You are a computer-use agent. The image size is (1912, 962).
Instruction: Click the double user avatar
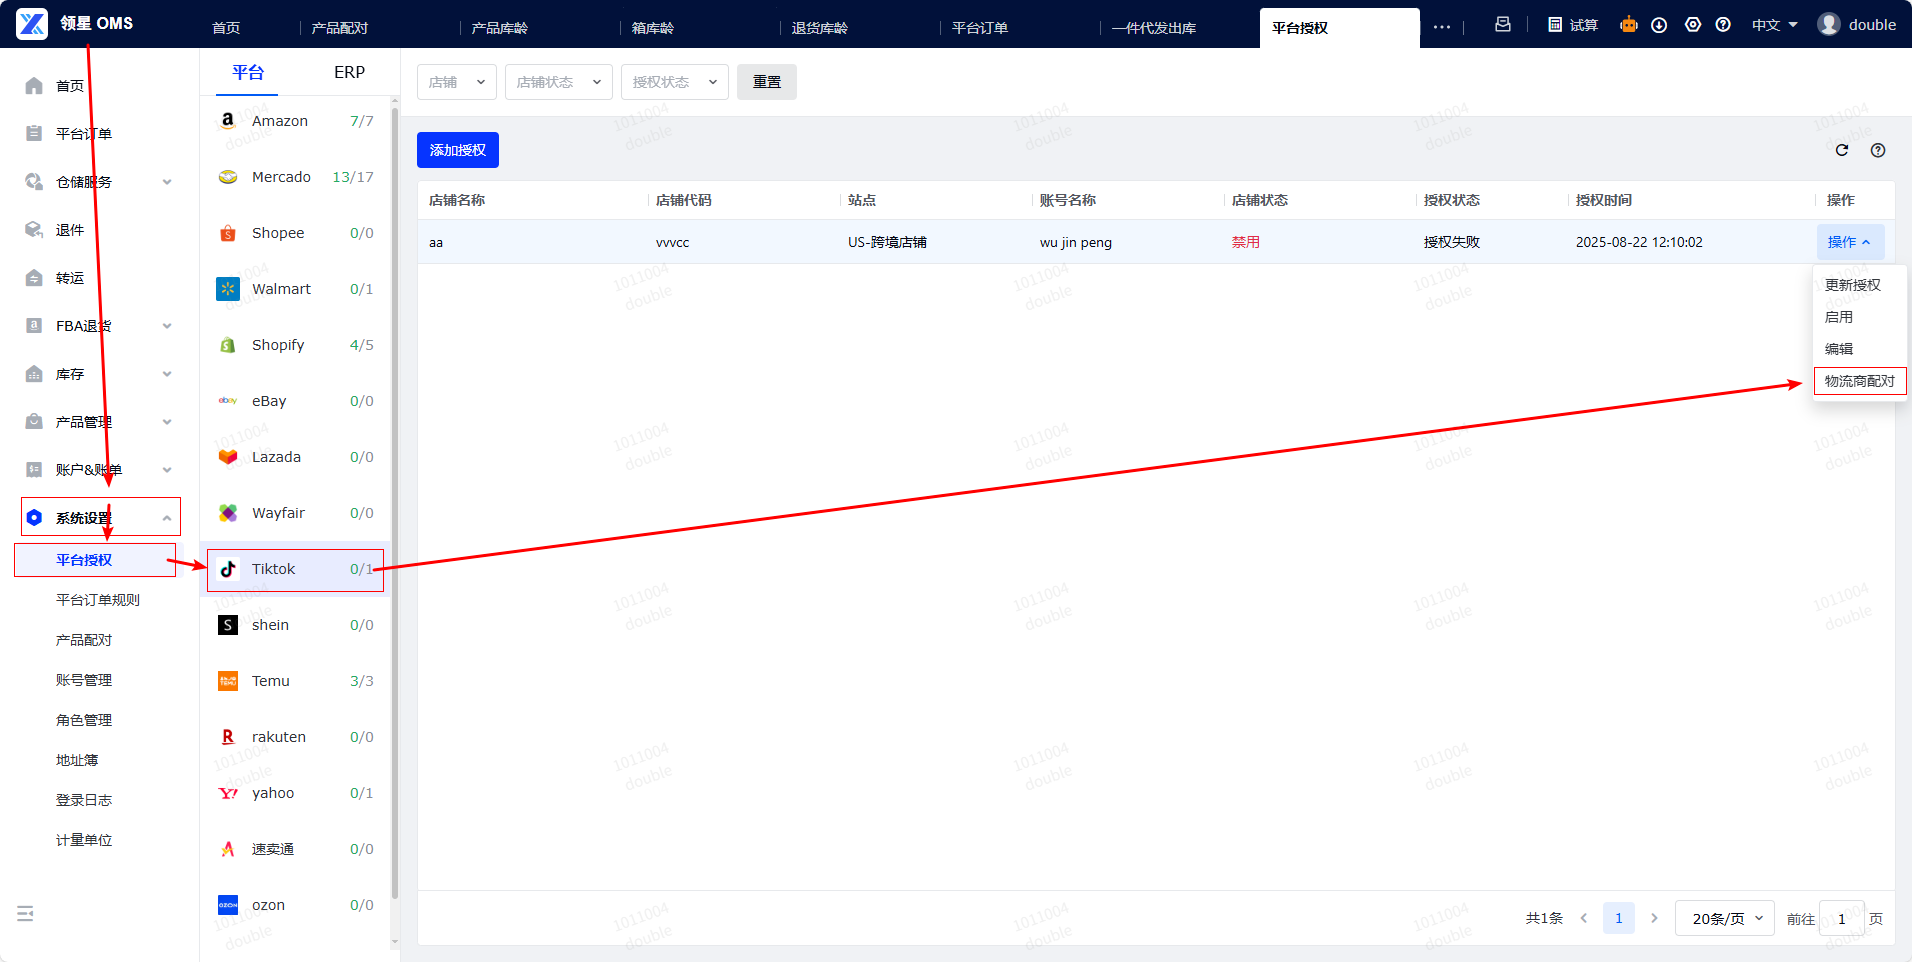pyautogui.click(x=1829, y=24)
